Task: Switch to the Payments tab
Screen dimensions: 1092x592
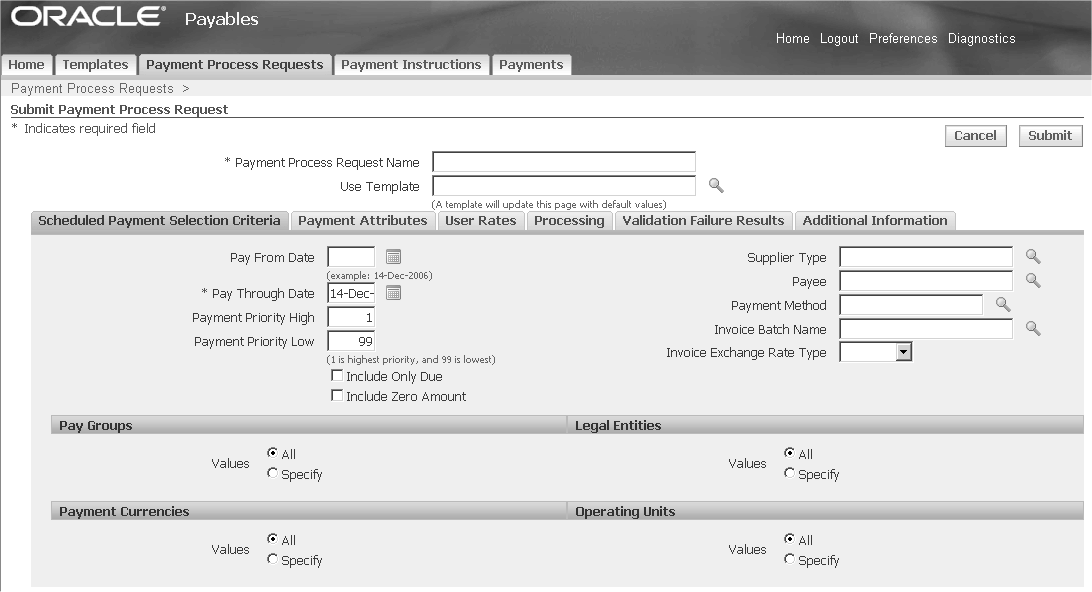Action: [531, 65]
